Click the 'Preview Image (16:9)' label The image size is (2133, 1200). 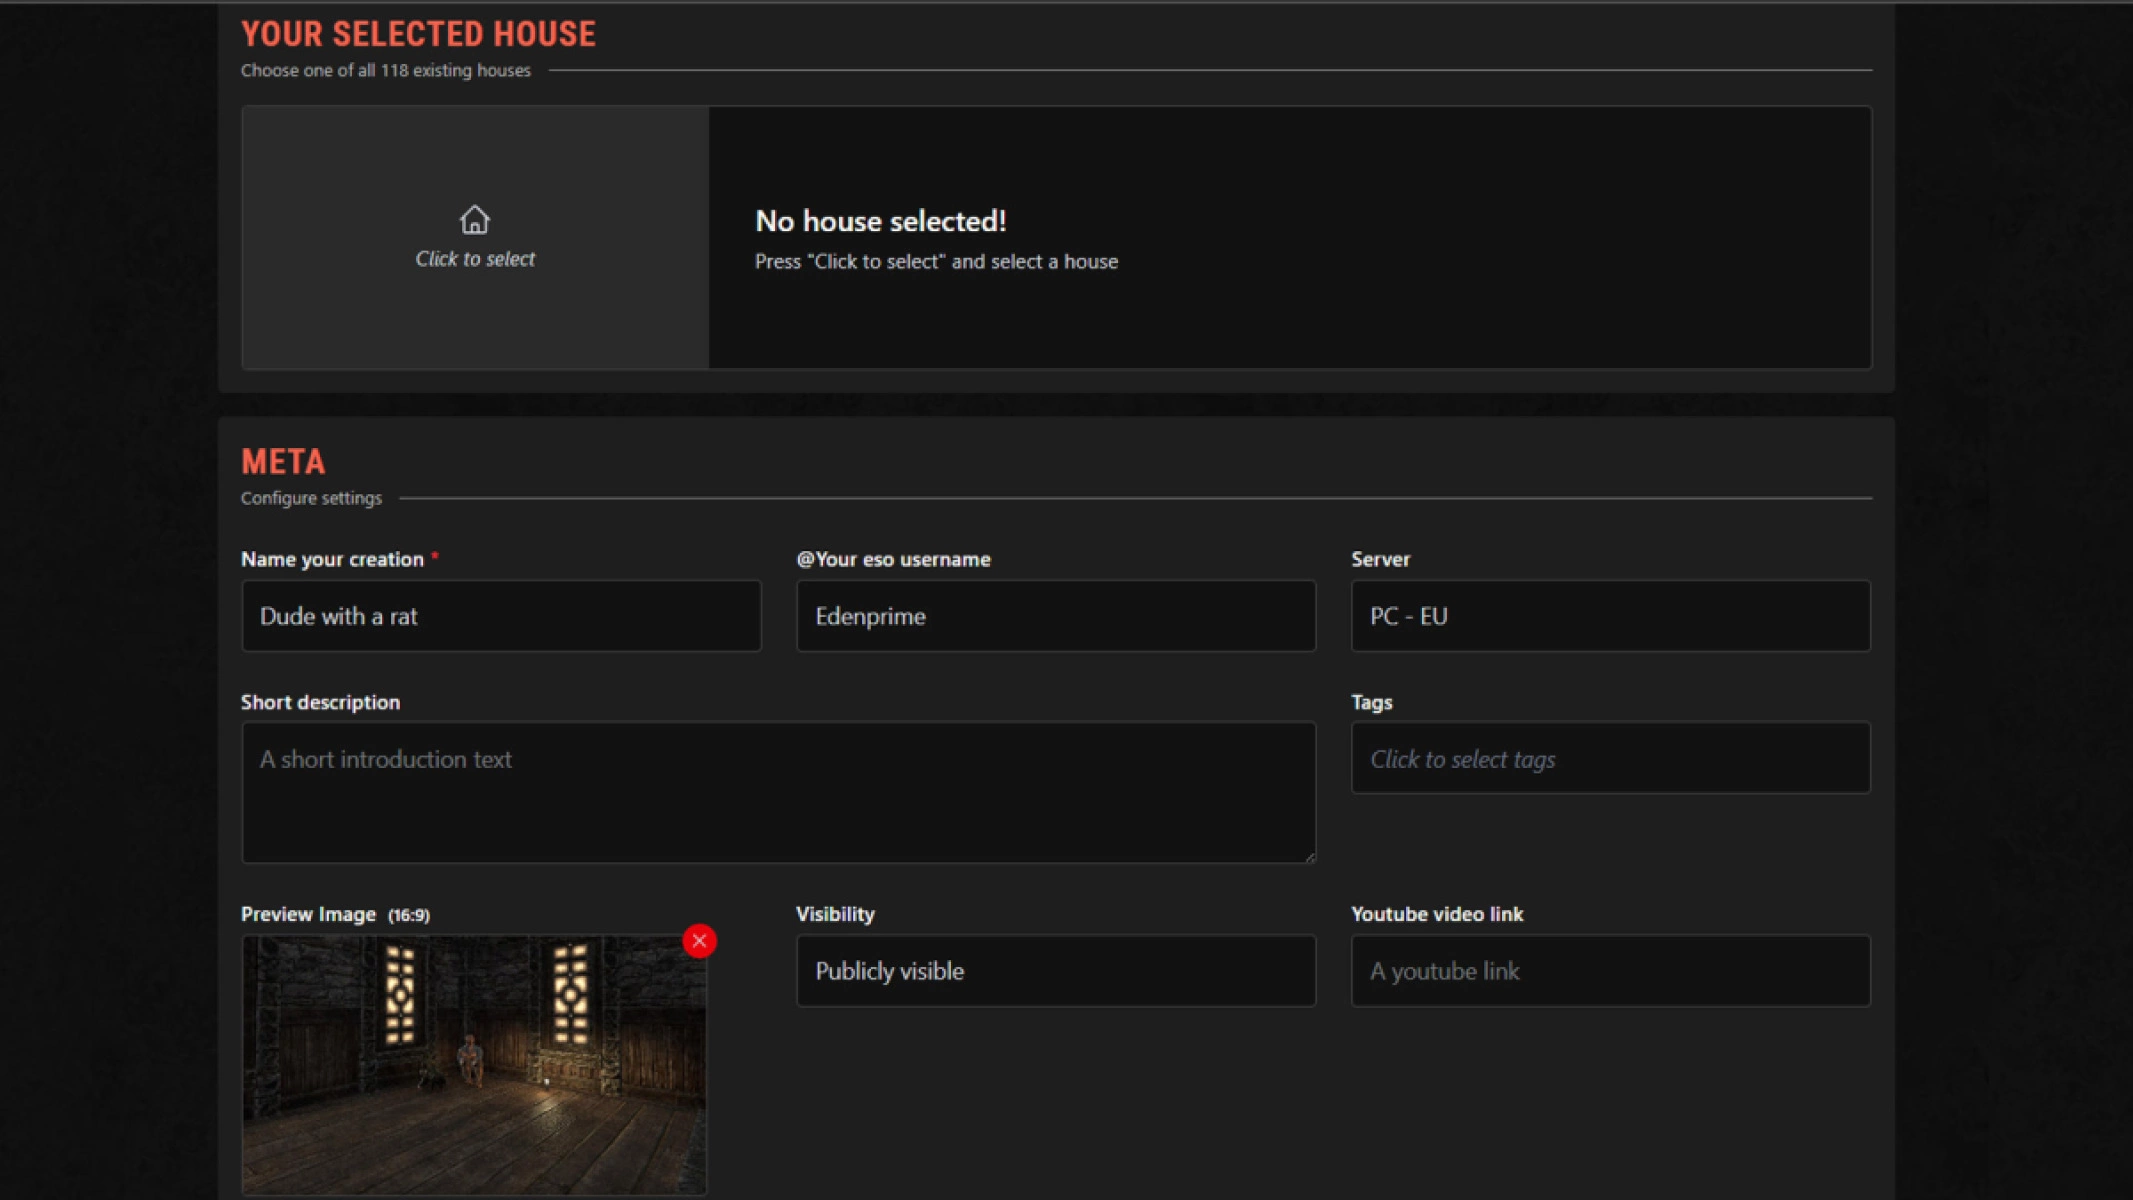(x=334, y=913)
